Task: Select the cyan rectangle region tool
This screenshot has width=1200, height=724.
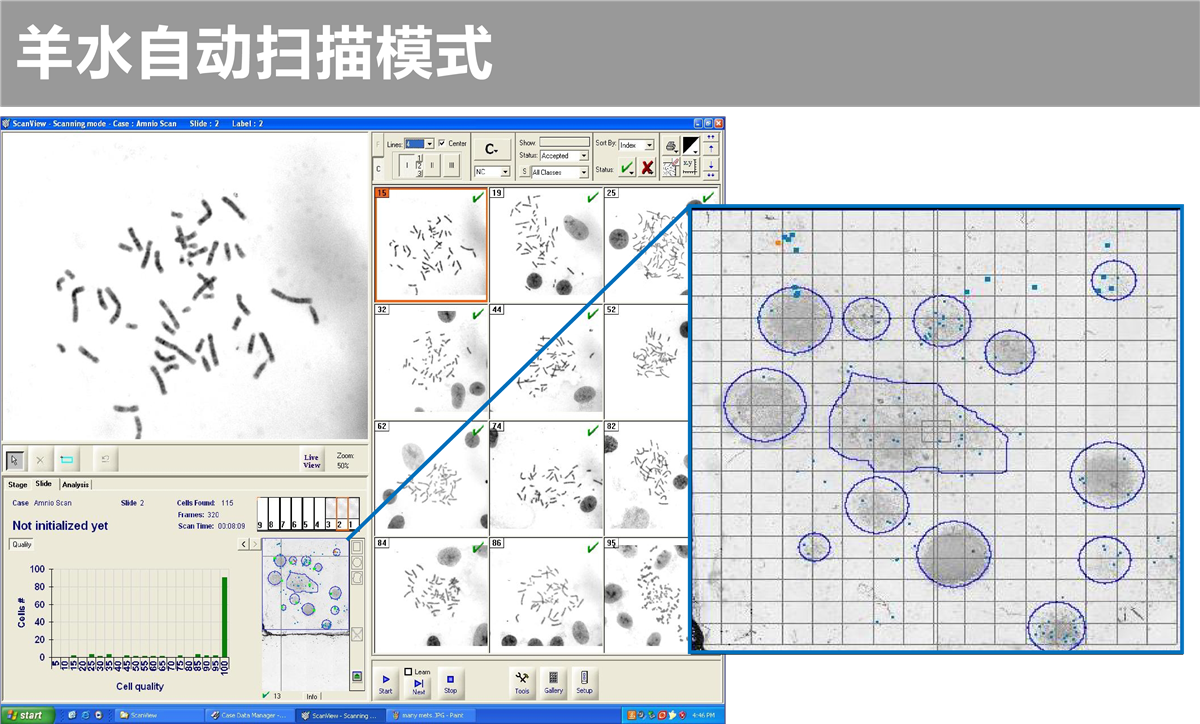Action: coord(67,460)
